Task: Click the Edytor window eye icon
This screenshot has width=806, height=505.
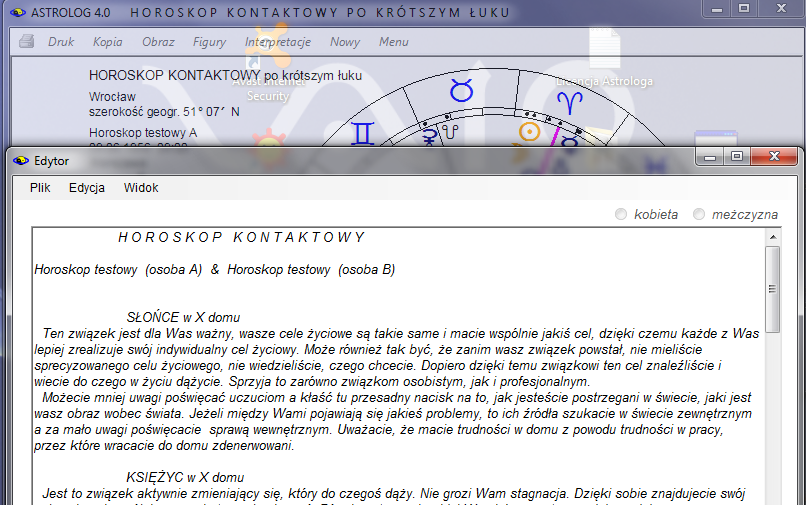Action: coord(21,160)
